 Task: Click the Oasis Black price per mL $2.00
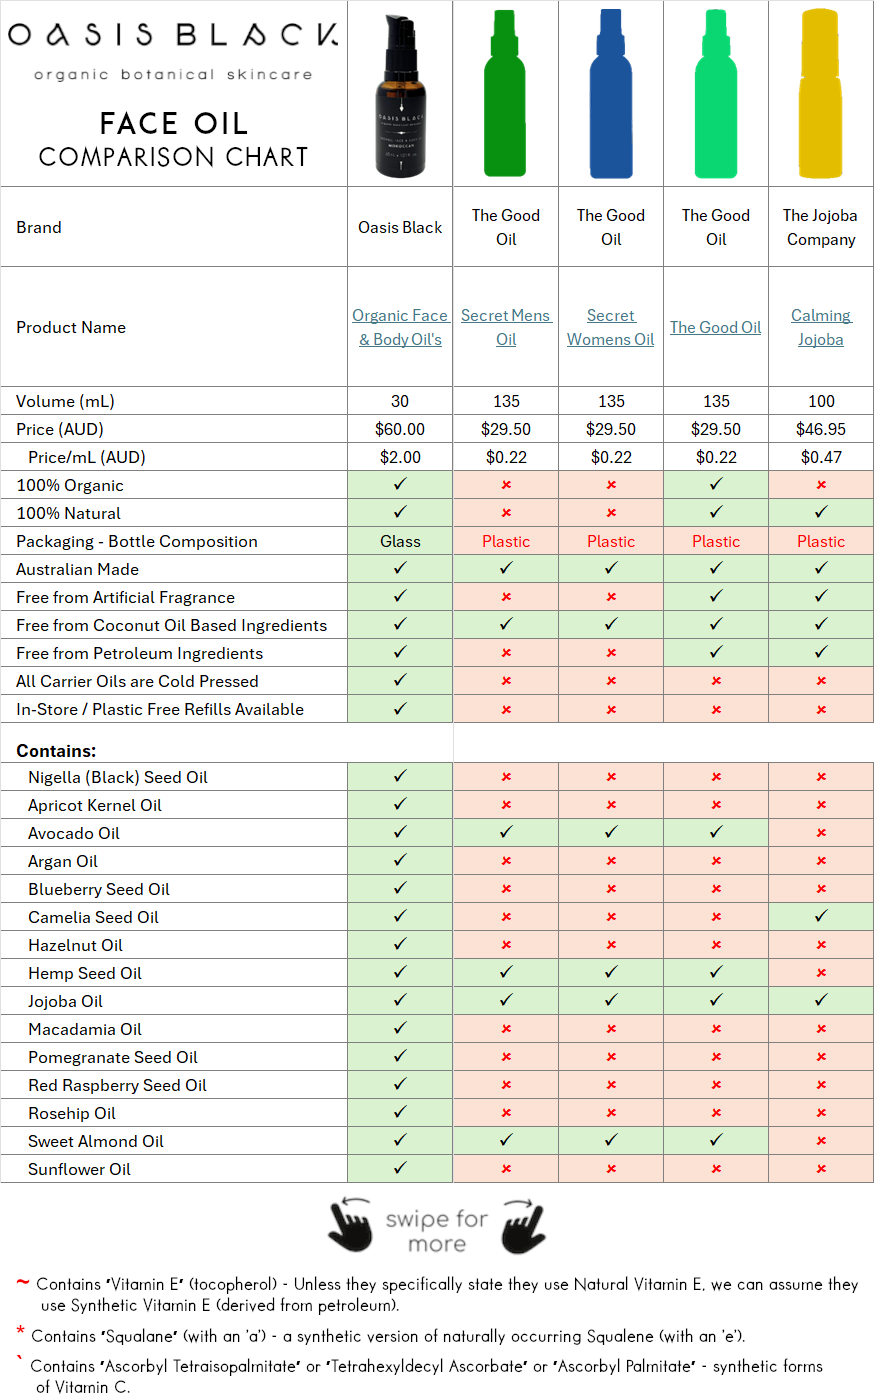400,457
